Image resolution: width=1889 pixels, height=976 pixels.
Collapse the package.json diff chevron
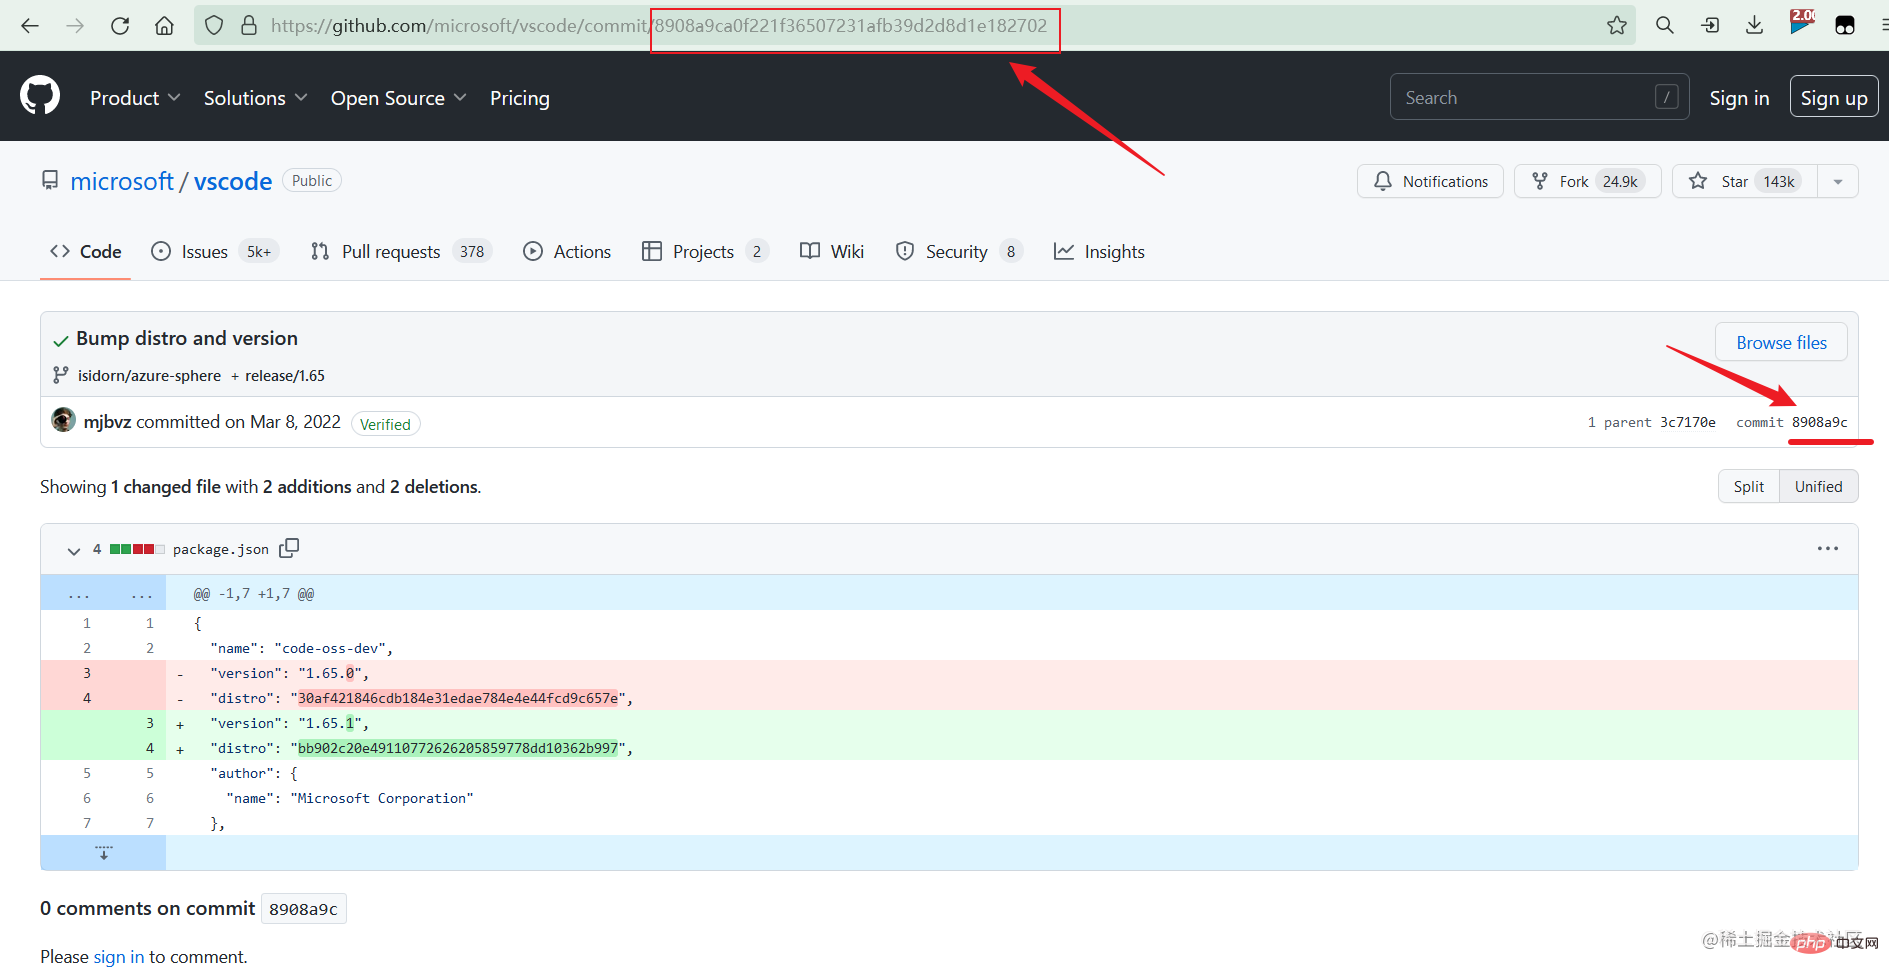tap(73, 550)
